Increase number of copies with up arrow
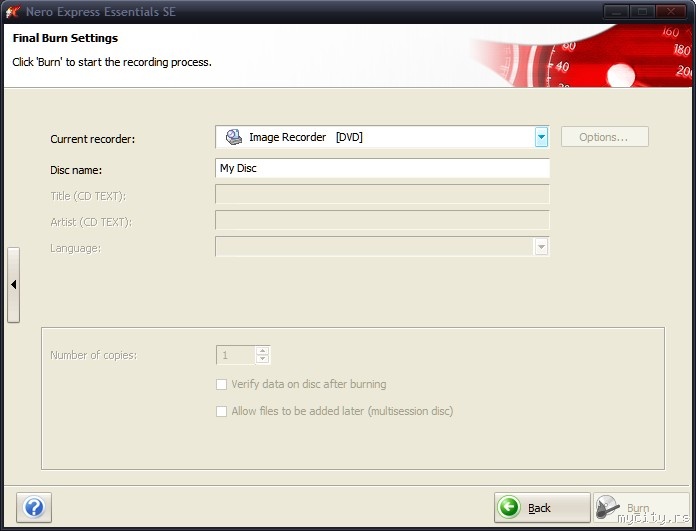The width and height of the screenshot is (696, 531). [263, 351]
